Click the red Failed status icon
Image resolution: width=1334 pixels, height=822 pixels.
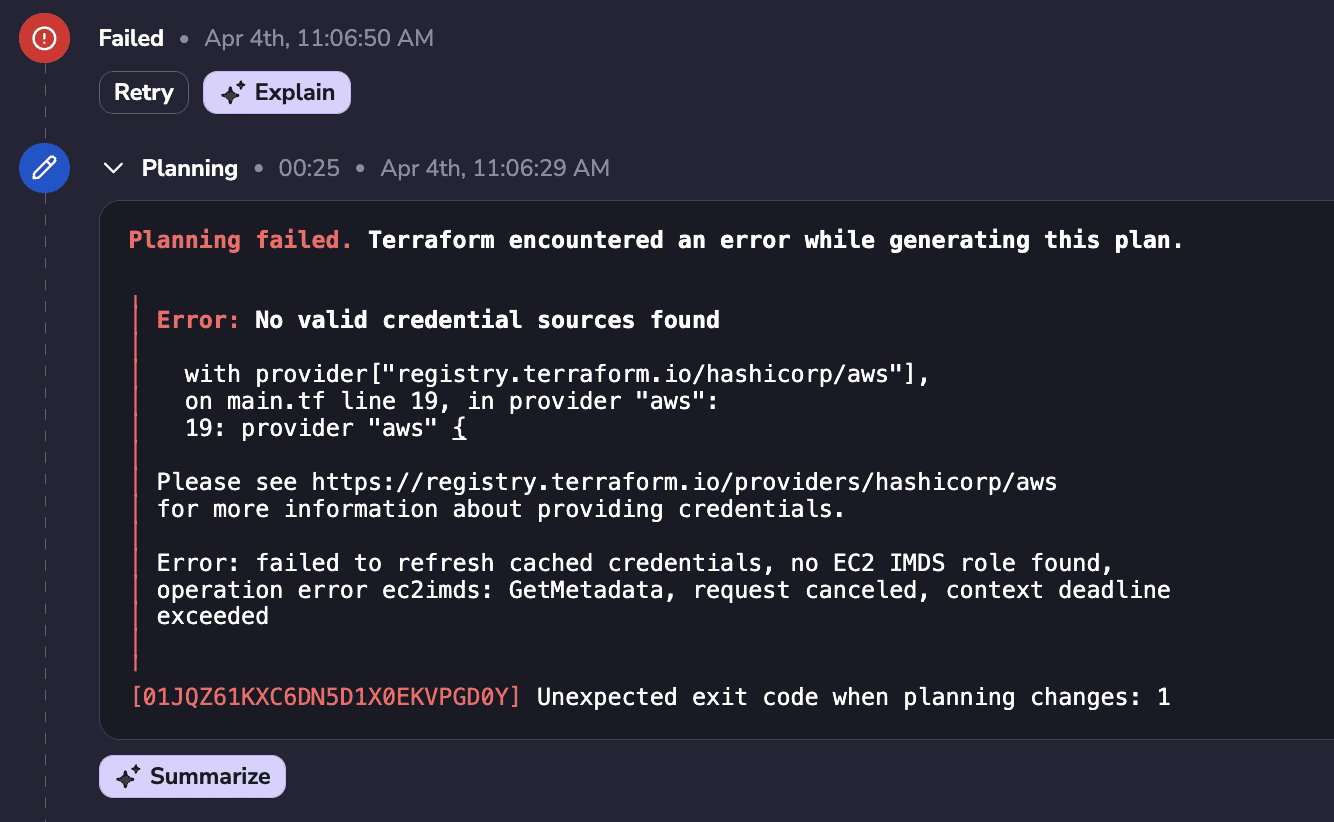(x=44, y=38)
